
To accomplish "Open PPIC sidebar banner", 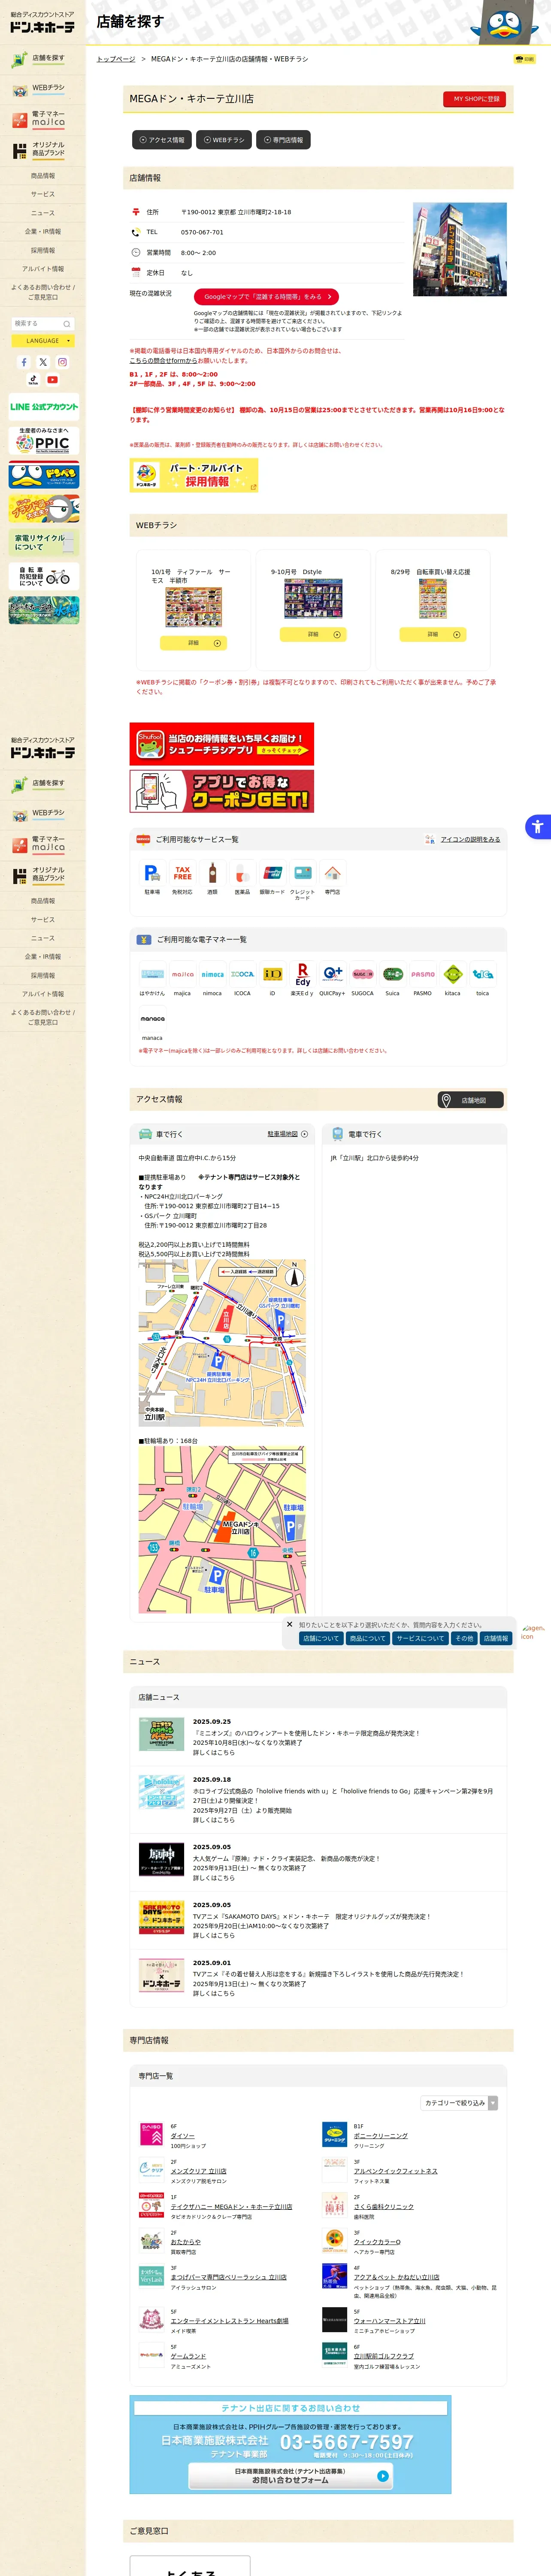I will click(x=44, y=441).
